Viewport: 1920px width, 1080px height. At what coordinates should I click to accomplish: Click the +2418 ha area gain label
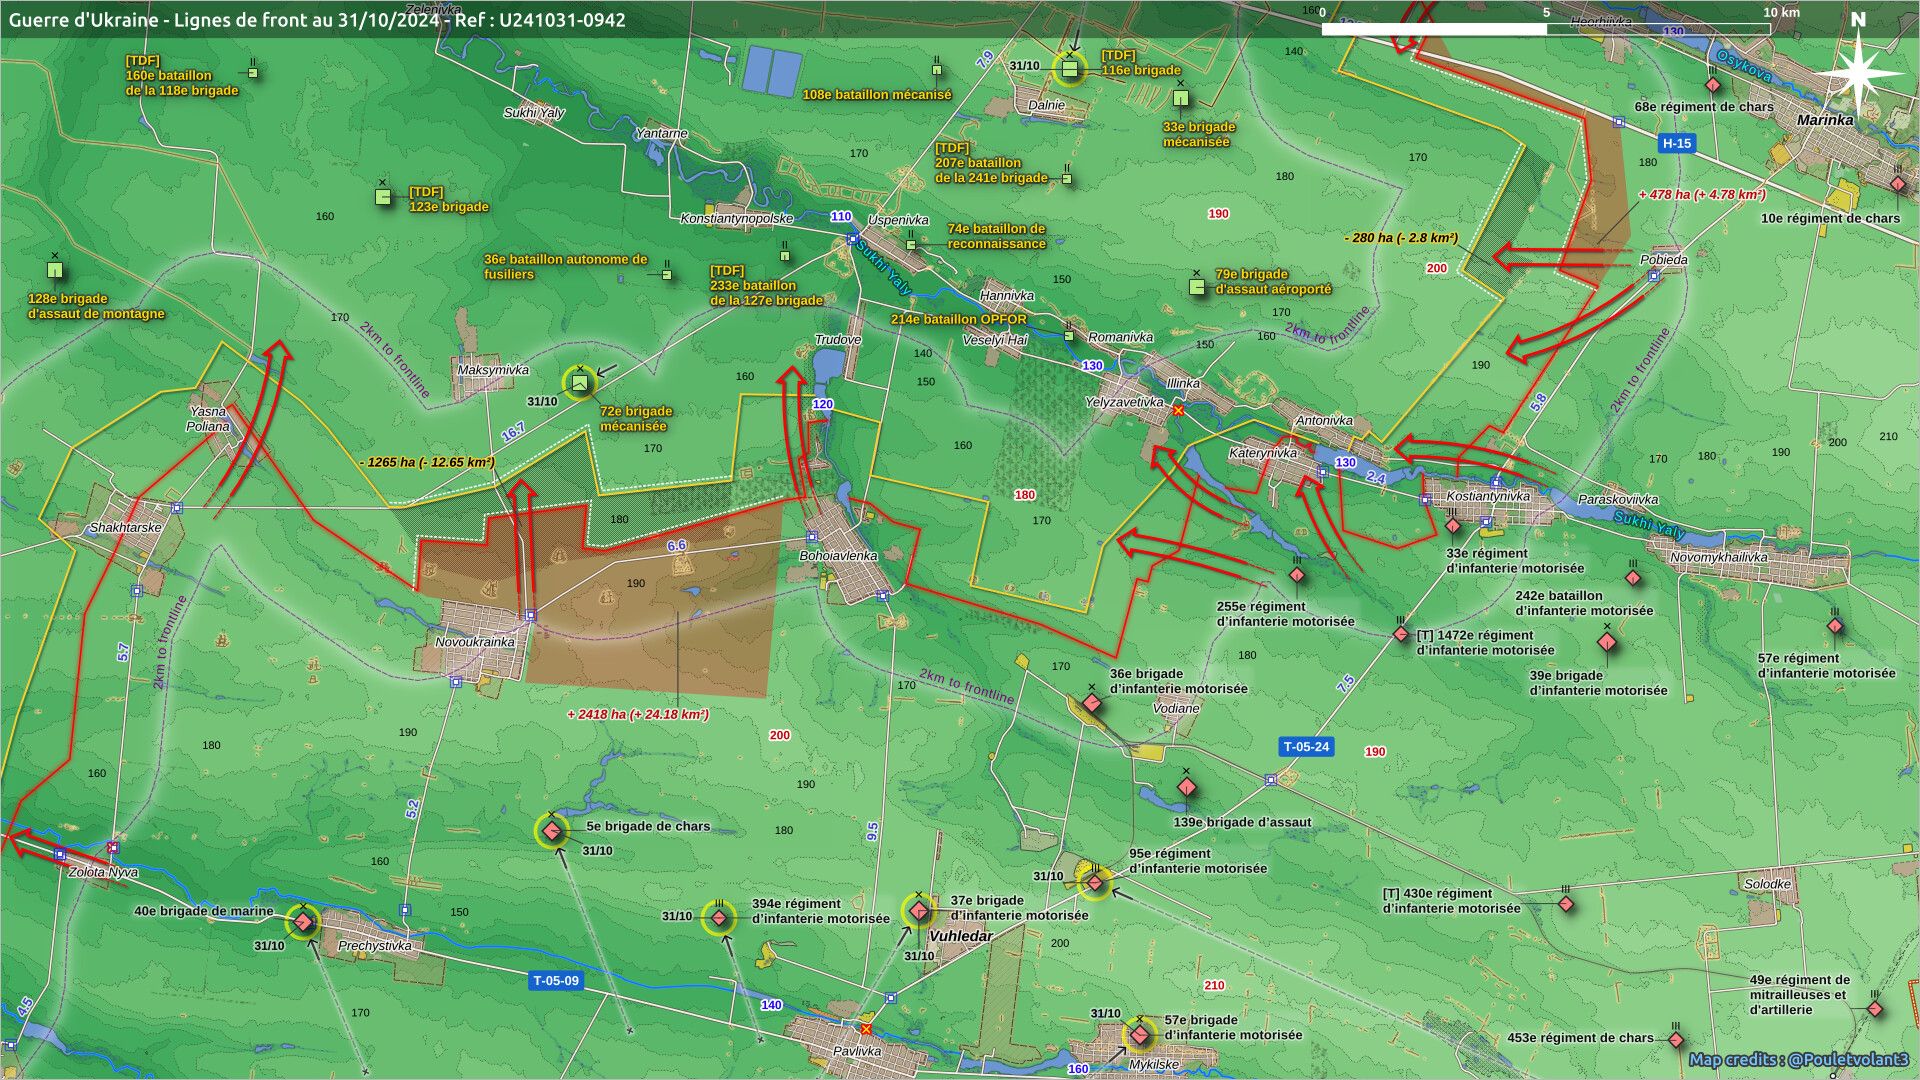[x=637, y=714]
